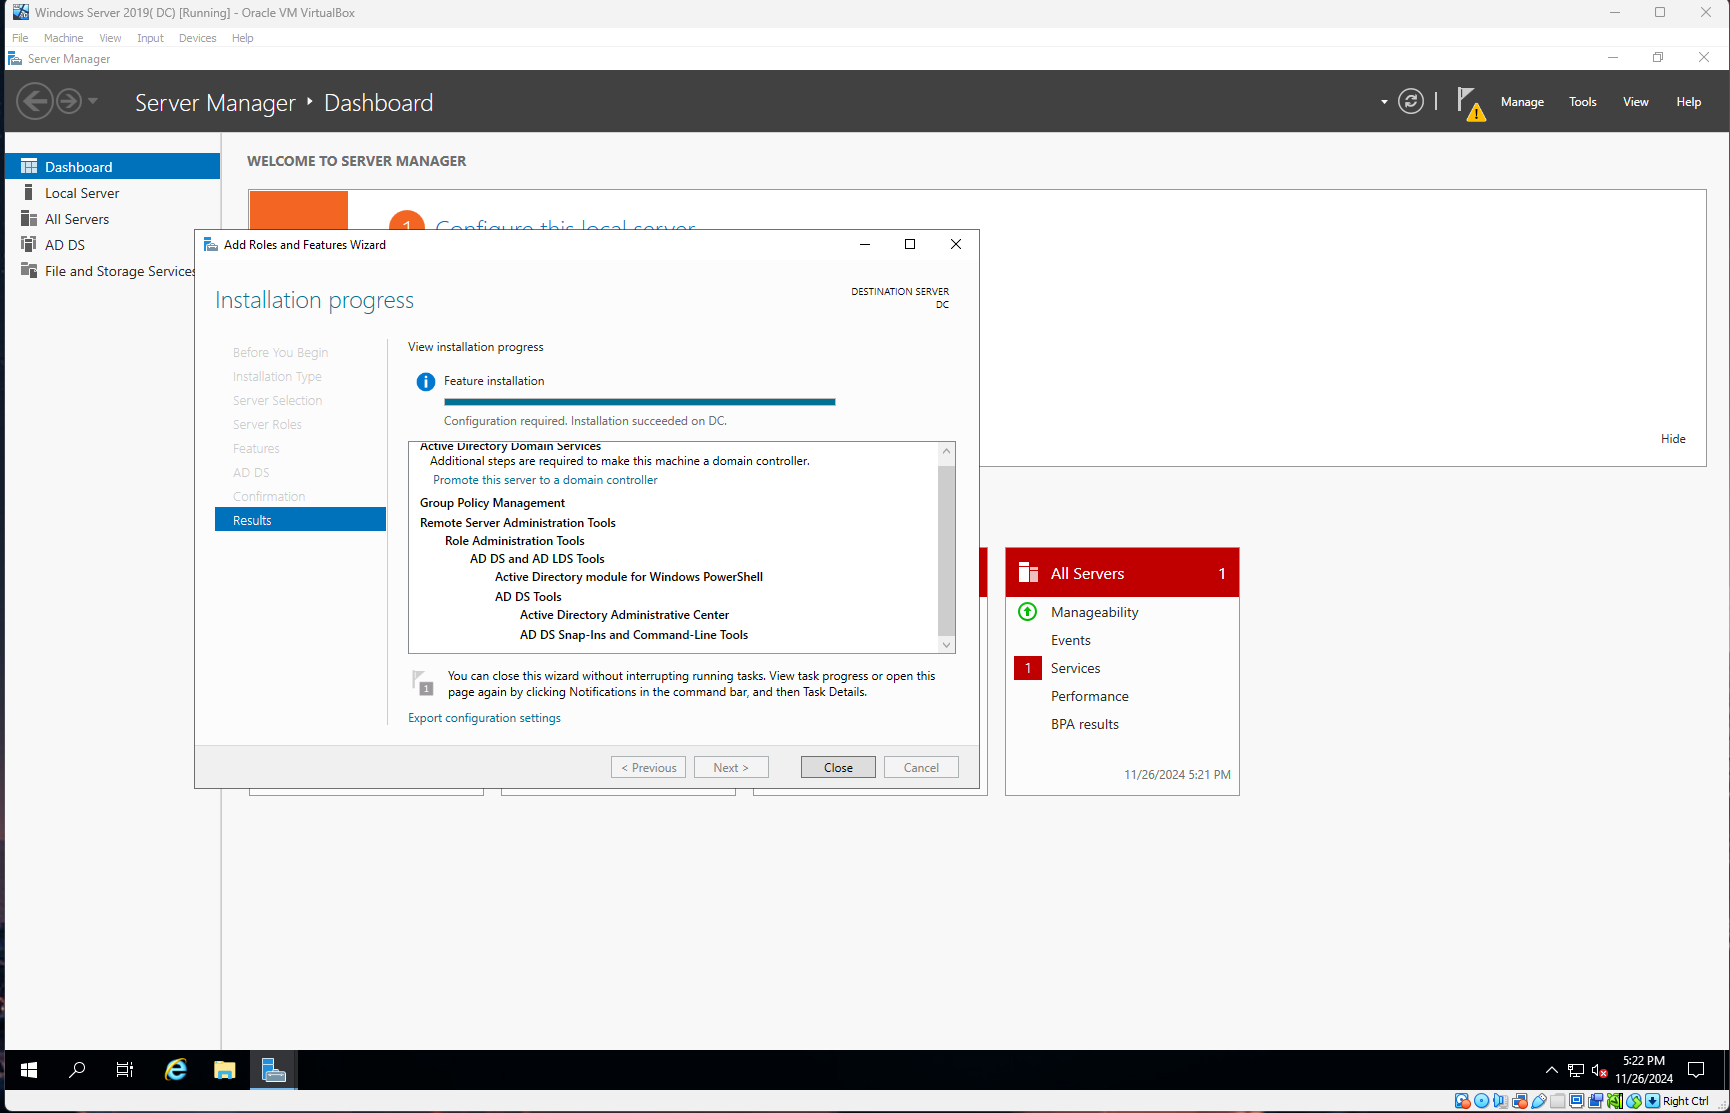Click the green Manageability status icon

point(1027,611)
